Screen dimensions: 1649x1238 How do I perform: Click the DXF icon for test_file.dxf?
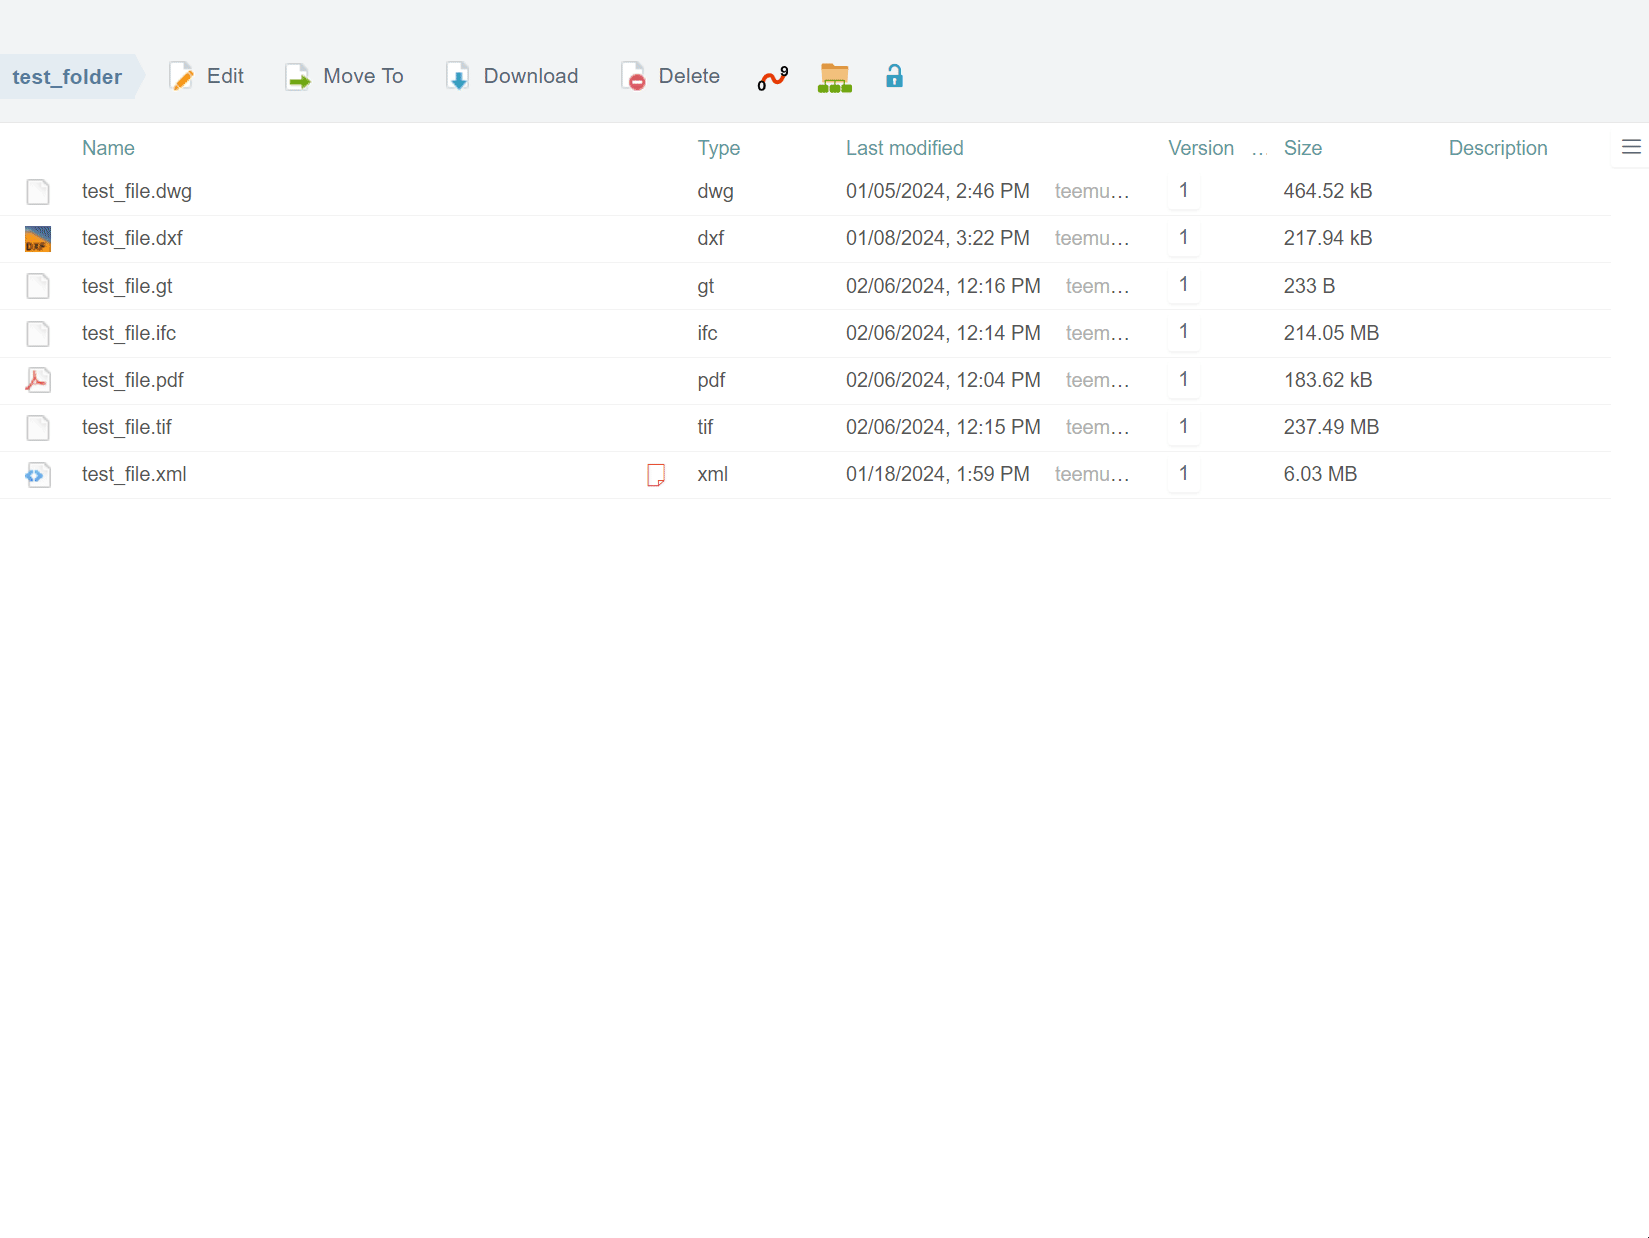[x=38, y=238]
